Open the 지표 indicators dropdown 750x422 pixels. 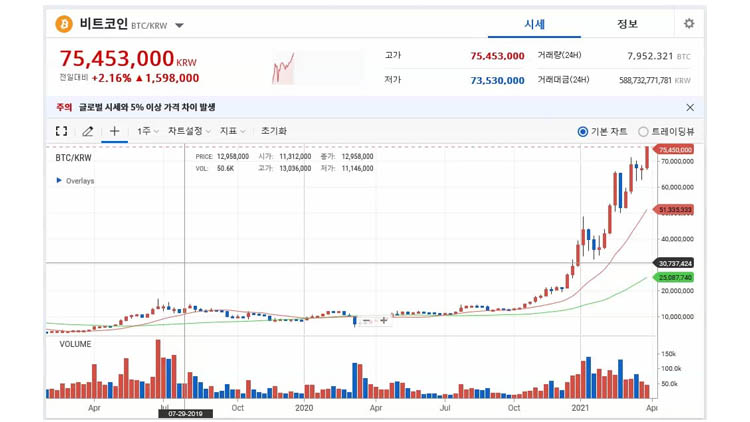coord(232,131)
